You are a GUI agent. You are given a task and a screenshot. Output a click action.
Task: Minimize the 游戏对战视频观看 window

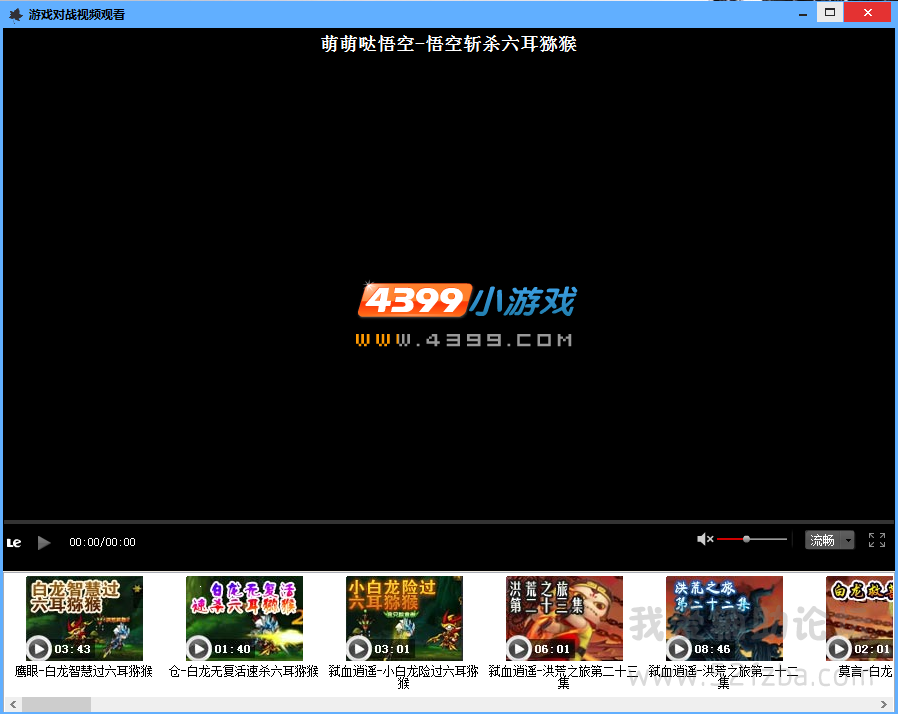point(803,14)
